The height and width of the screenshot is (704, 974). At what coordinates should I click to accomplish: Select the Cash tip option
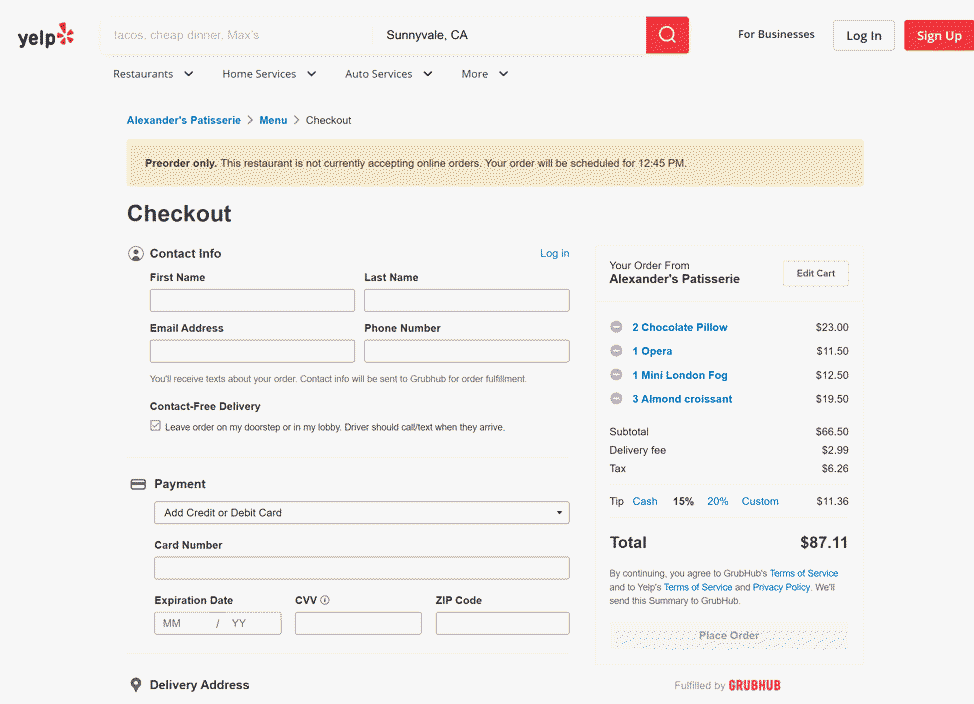click(x=645, y=502)
